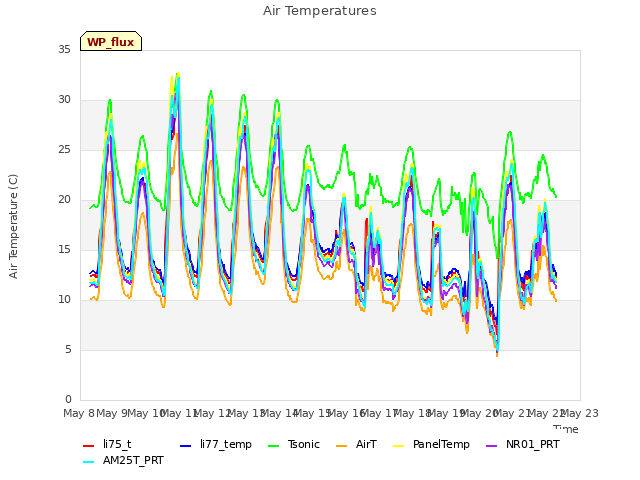This screenshot has height=480, width=640.
Task: Toggle li75_t series in legend
Action: [107, 444]
